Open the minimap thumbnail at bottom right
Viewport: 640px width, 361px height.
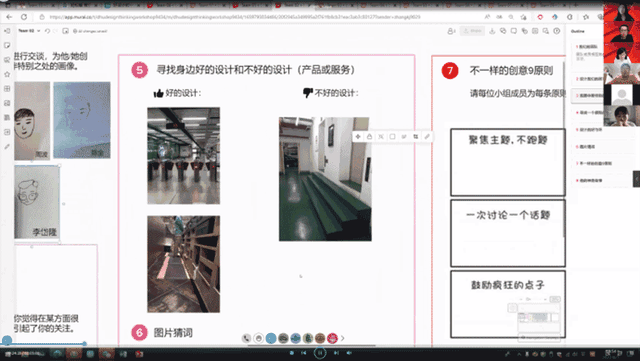pos(539,318)
